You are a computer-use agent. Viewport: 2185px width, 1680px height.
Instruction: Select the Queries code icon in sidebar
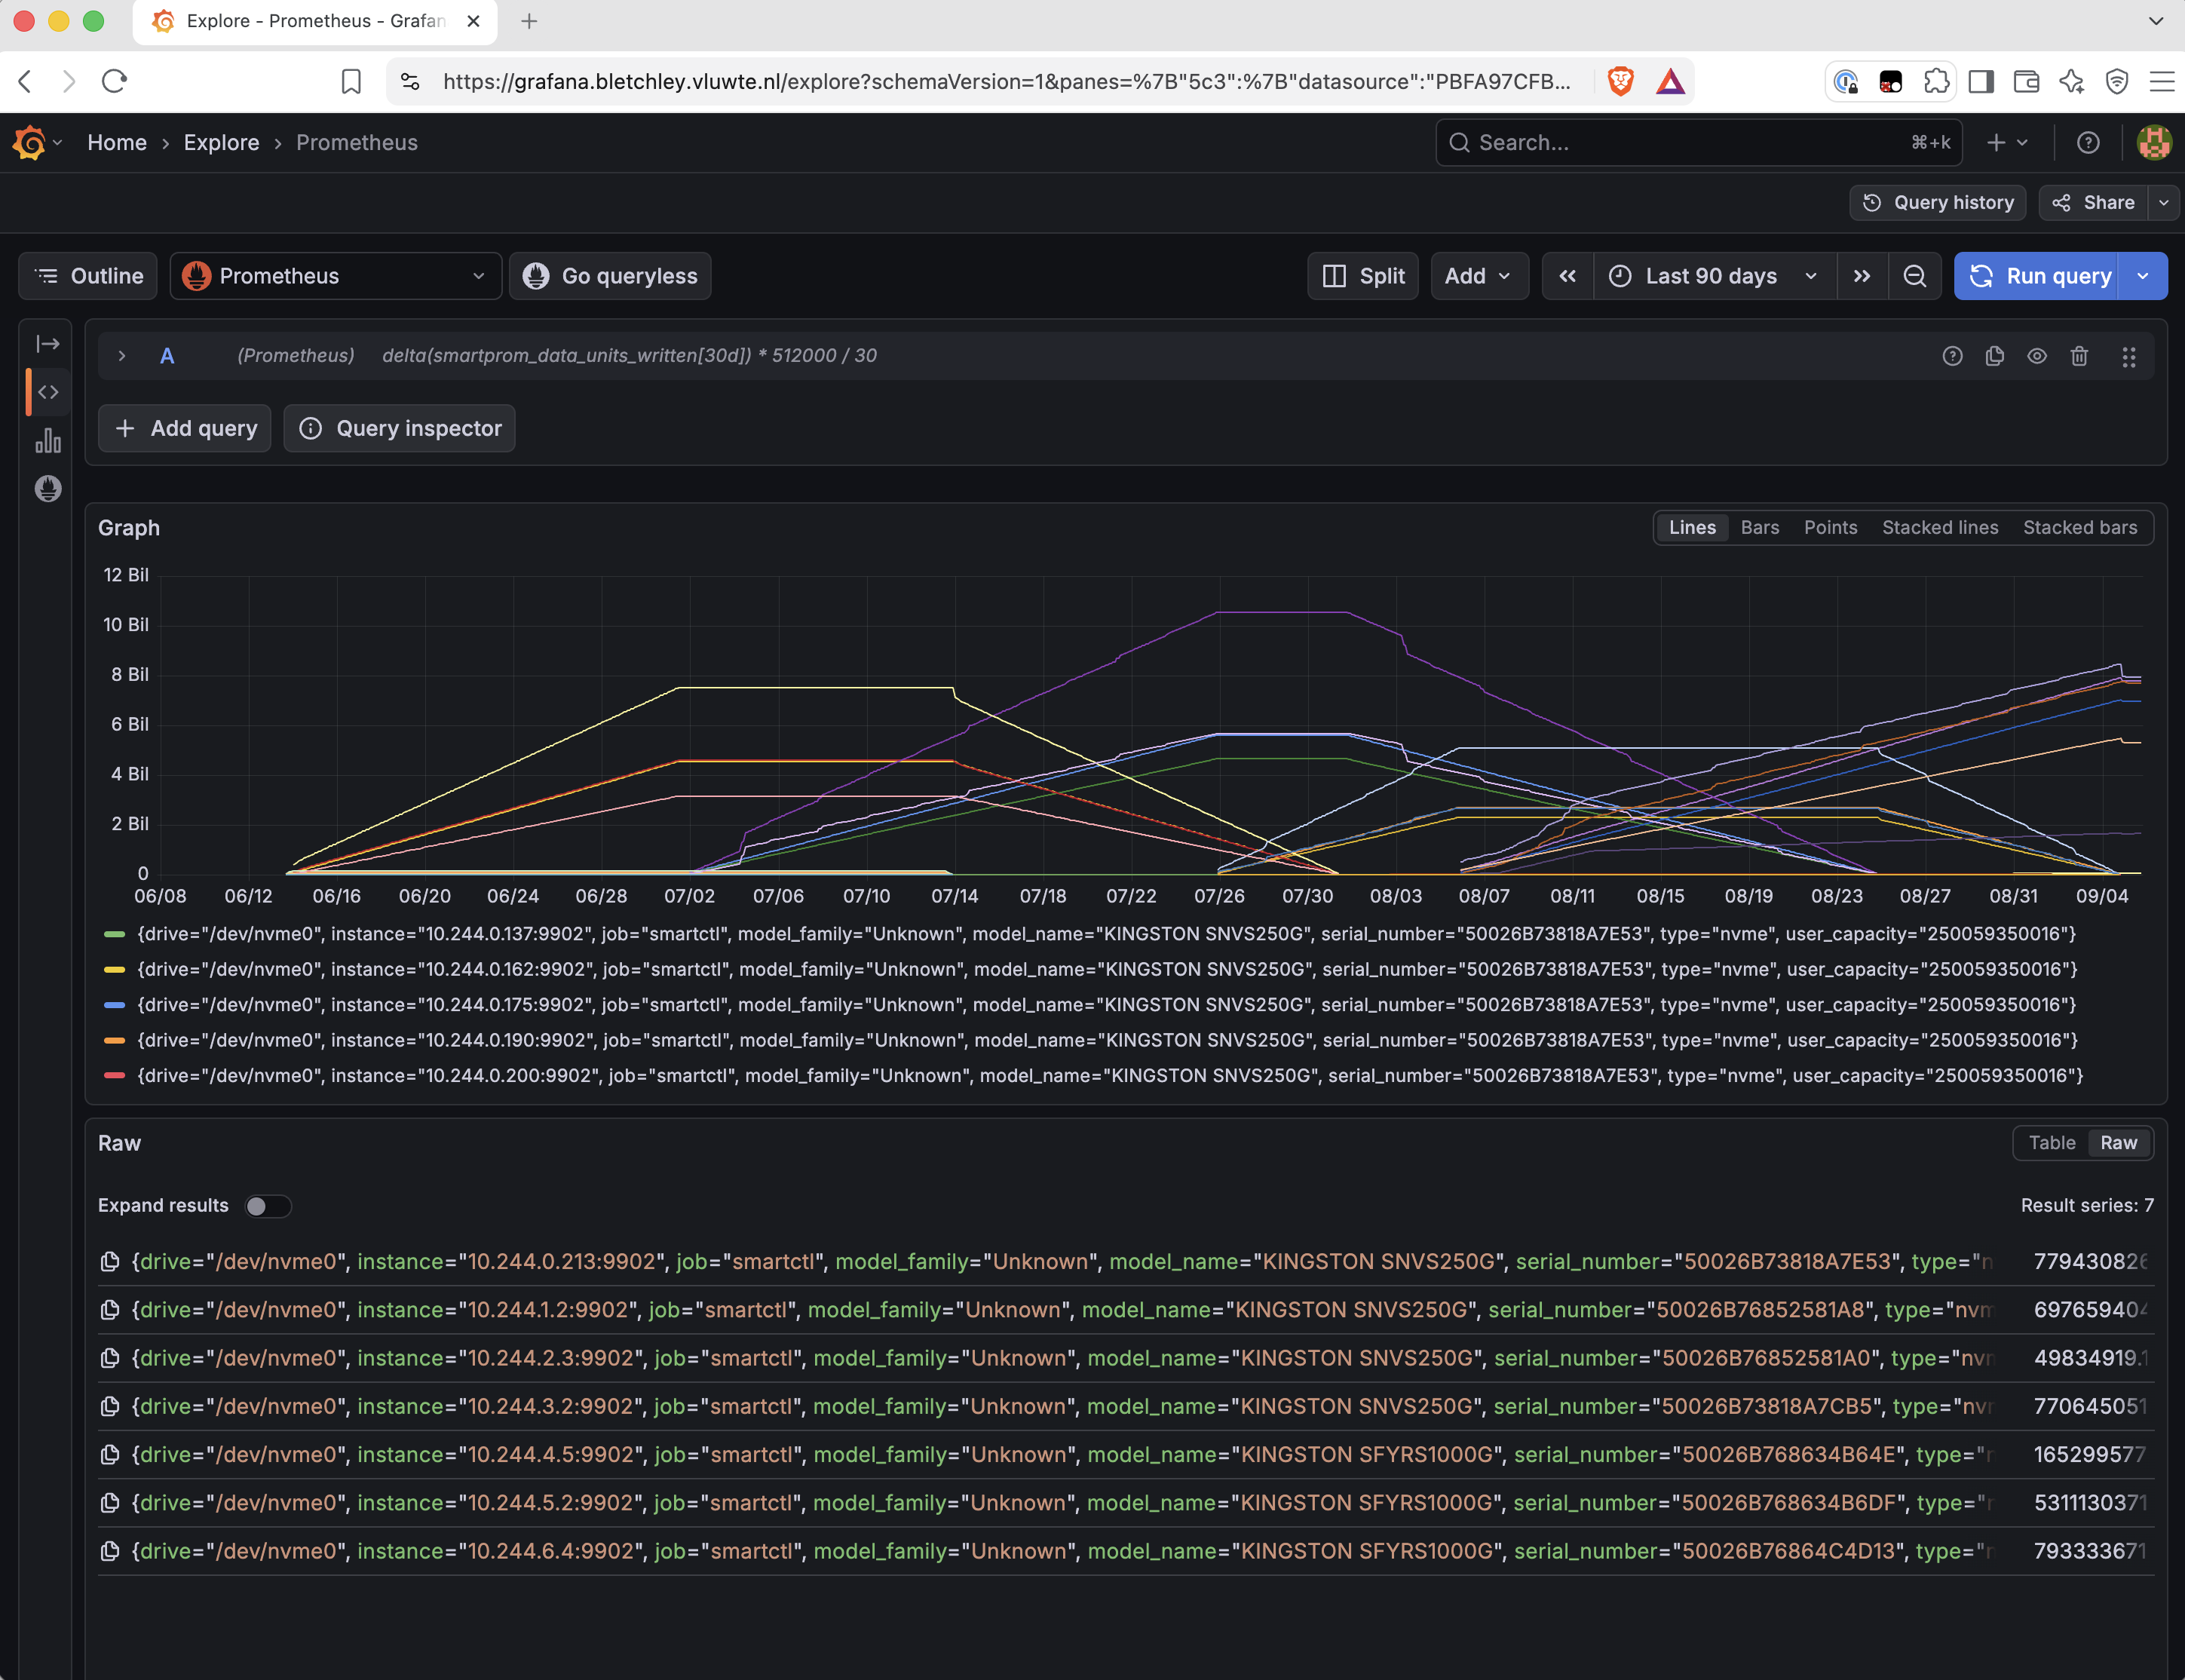coord(48,392)
